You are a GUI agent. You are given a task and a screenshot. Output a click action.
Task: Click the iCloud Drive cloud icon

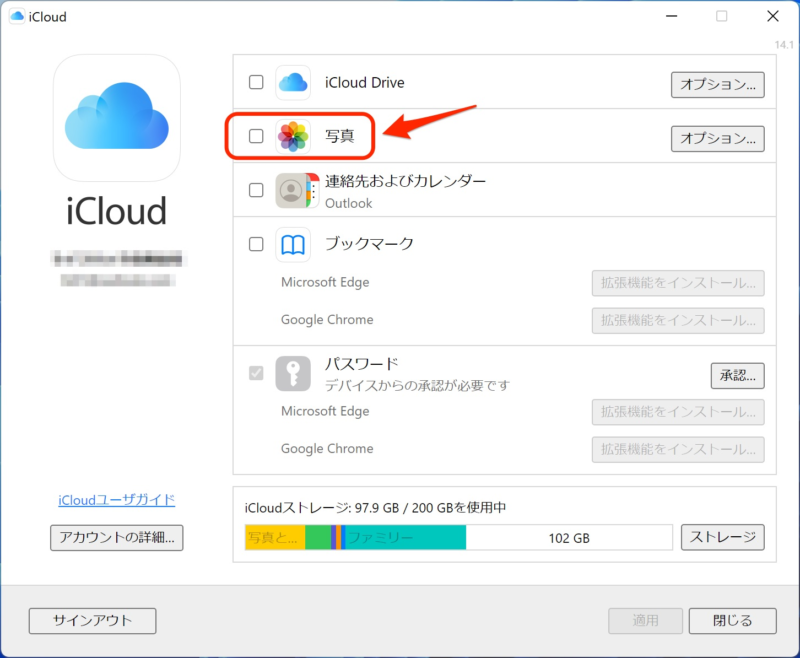tap(293, 83)
